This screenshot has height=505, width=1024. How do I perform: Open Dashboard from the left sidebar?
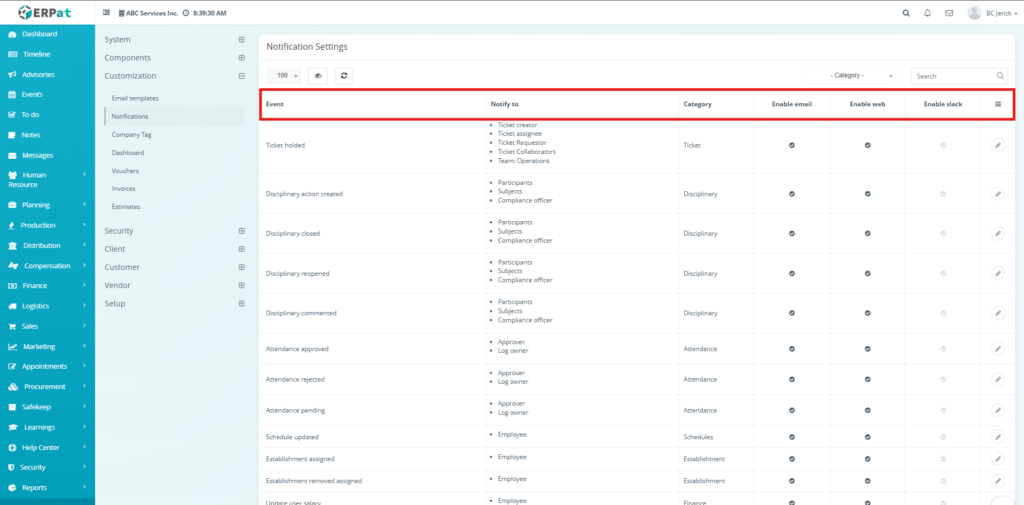tap(39, 34)
